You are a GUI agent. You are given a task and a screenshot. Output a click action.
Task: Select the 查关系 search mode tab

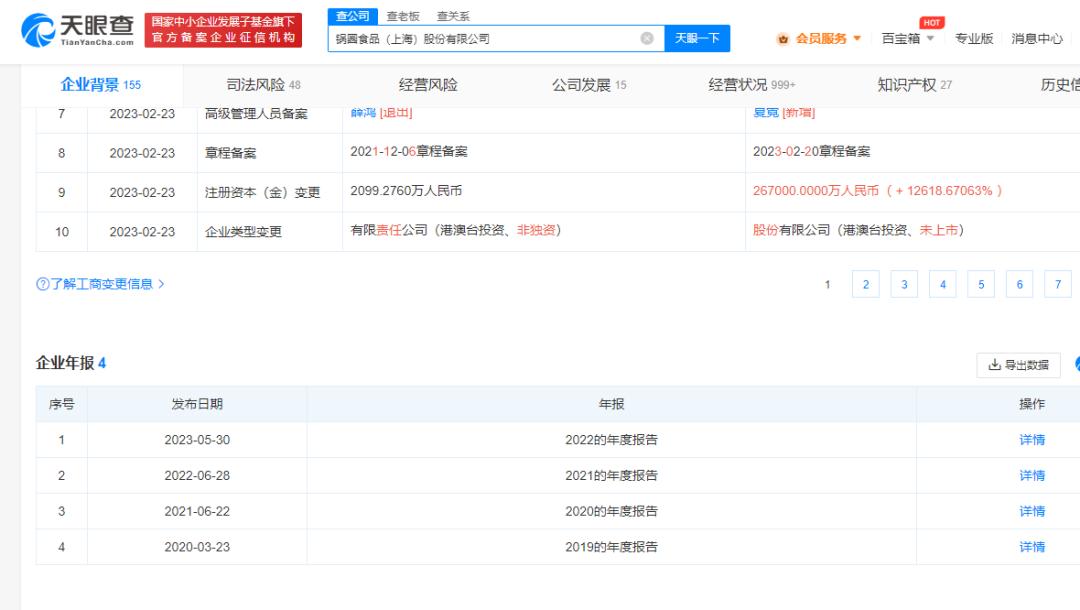pyautogui.click(x=453, y=16)
